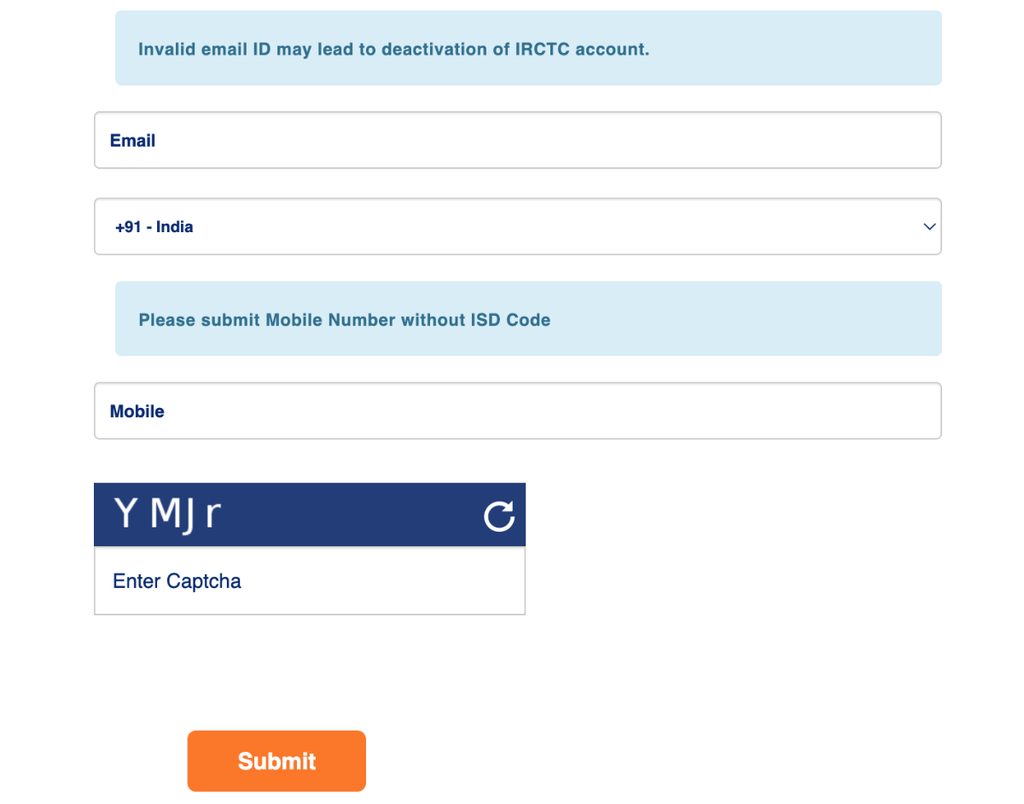1024x804 pixels.
Task: Click the Enter Captcha text box
Action: point(310,581)
